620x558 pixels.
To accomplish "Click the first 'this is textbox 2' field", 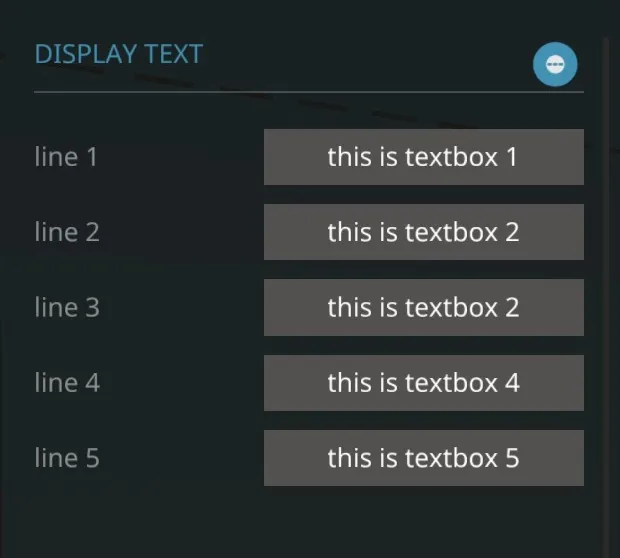I will [423, 232].
